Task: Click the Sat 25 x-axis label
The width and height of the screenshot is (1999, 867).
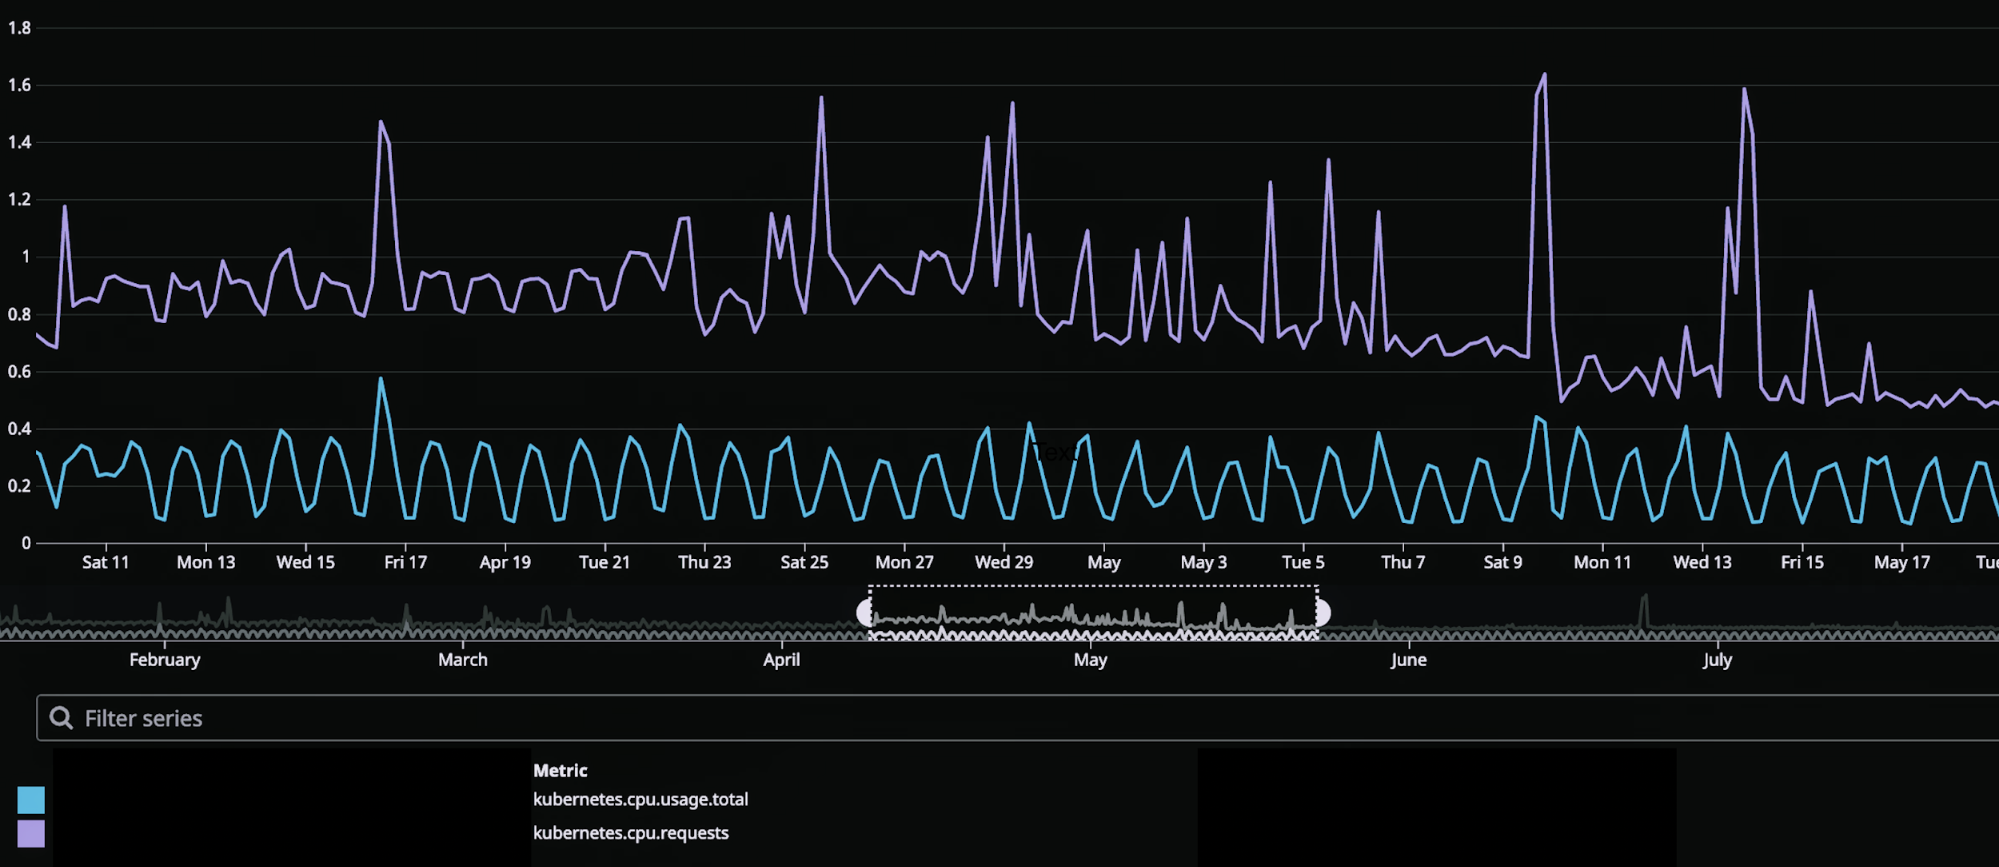Action: [805, 562]
